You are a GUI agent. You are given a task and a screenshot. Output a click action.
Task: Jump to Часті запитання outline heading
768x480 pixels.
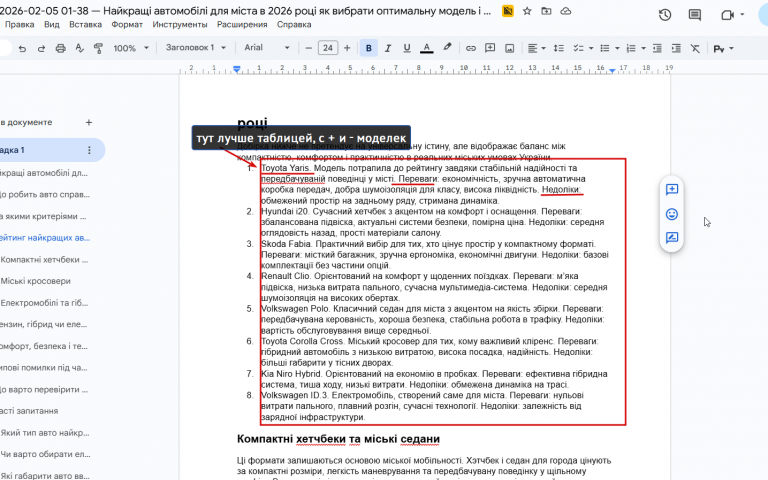click(29, 411)
